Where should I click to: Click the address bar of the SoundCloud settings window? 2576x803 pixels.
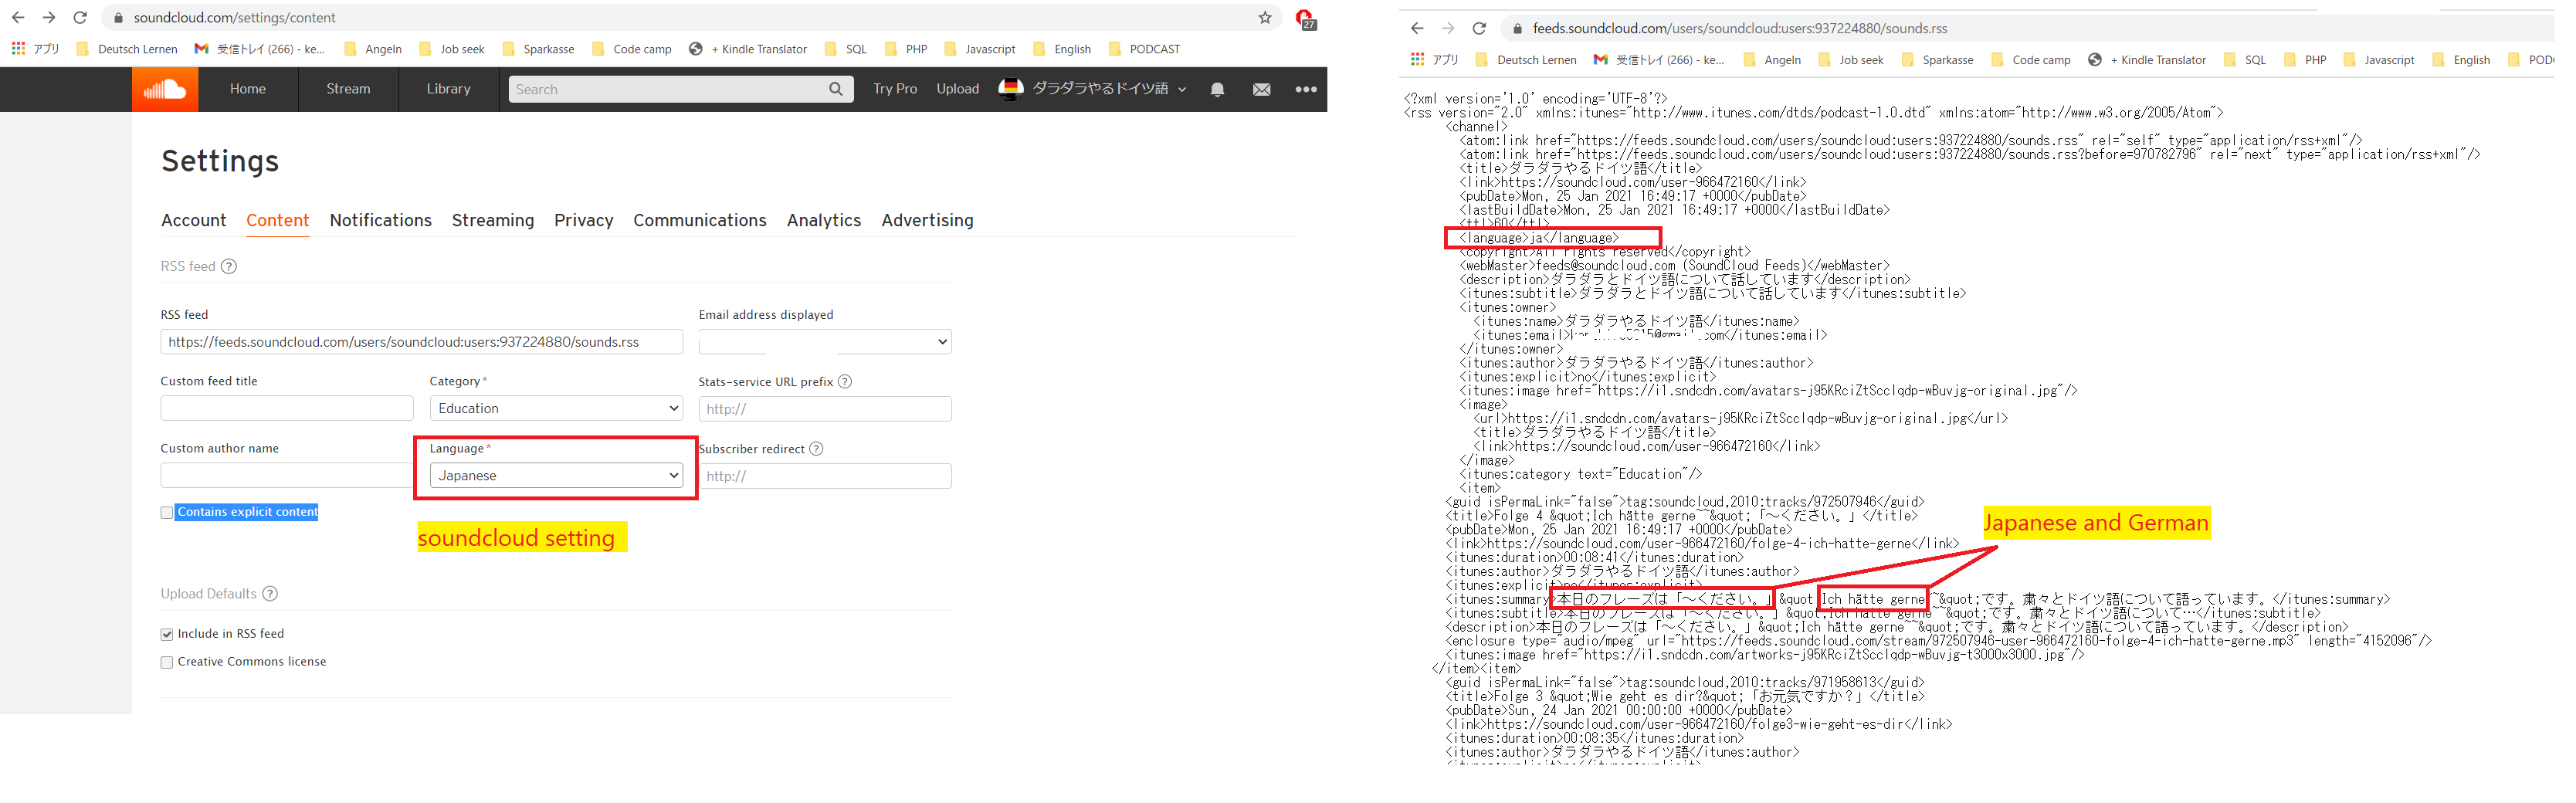(x=690, y=18)
